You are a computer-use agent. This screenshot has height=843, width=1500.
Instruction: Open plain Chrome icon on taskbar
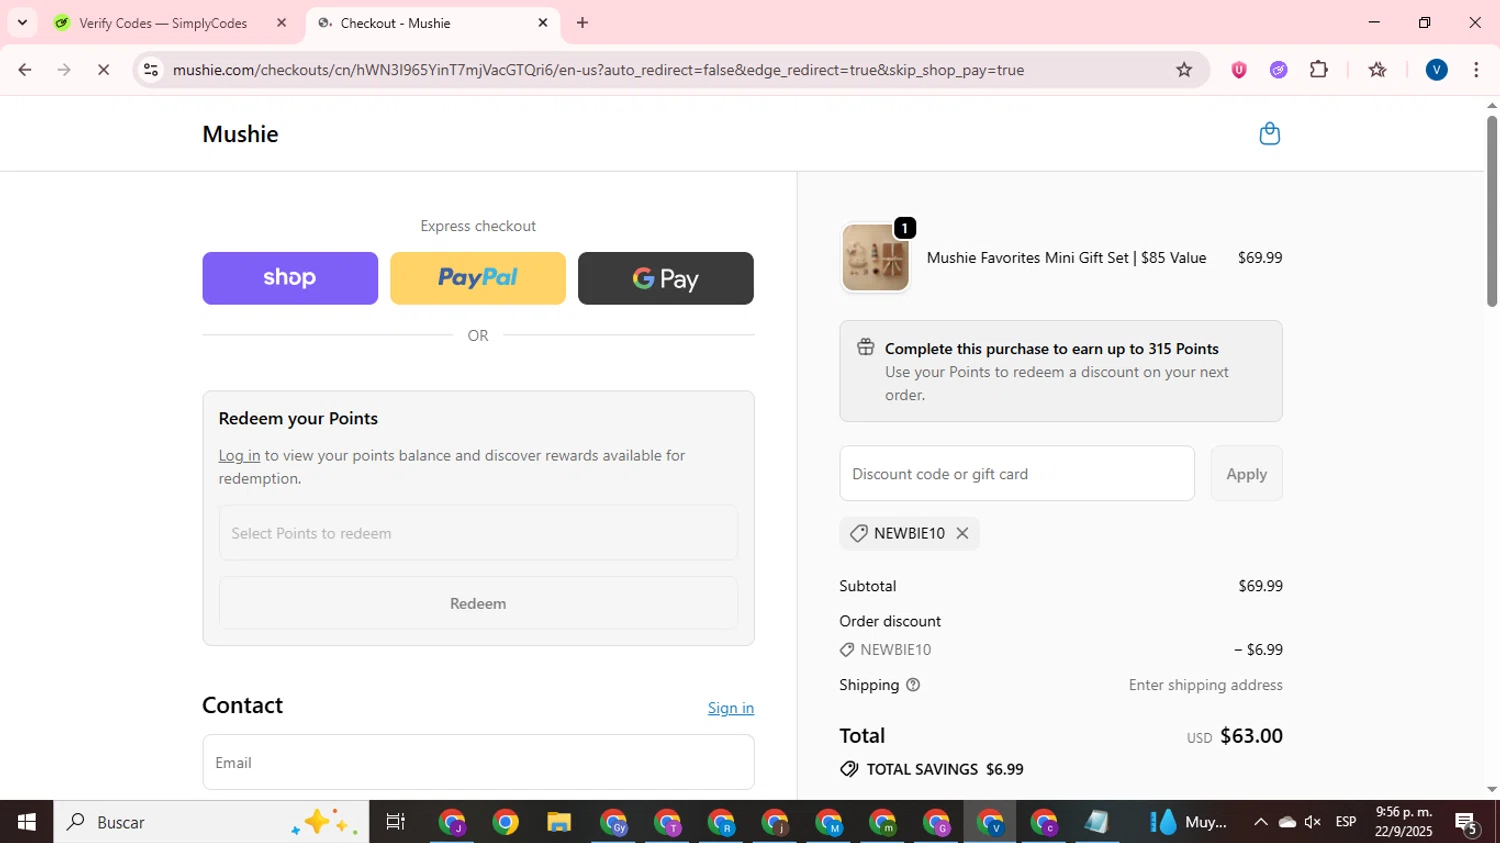pyautogui.click(x=505, y=822)
